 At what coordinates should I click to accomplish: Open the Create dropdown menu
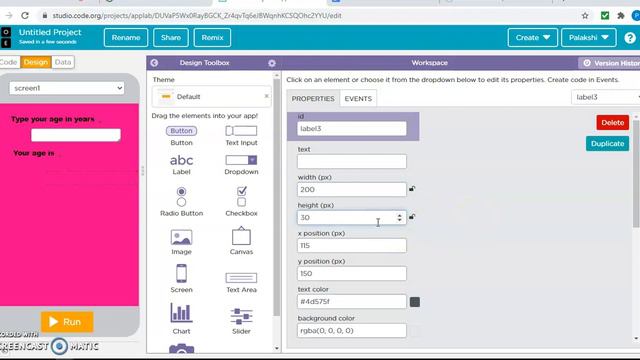pyautogui.click(x=532, y=38)
